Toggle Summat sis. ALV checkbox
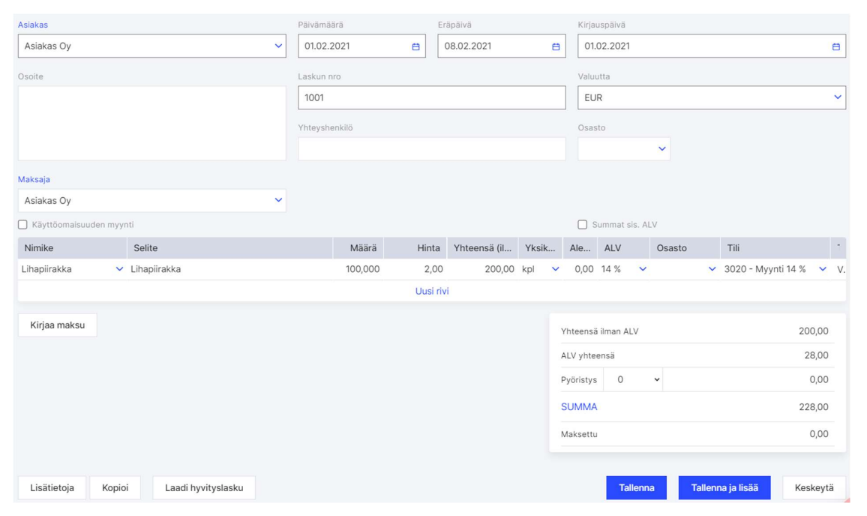Viewport: 867px width, 516px height. (583, 224)
